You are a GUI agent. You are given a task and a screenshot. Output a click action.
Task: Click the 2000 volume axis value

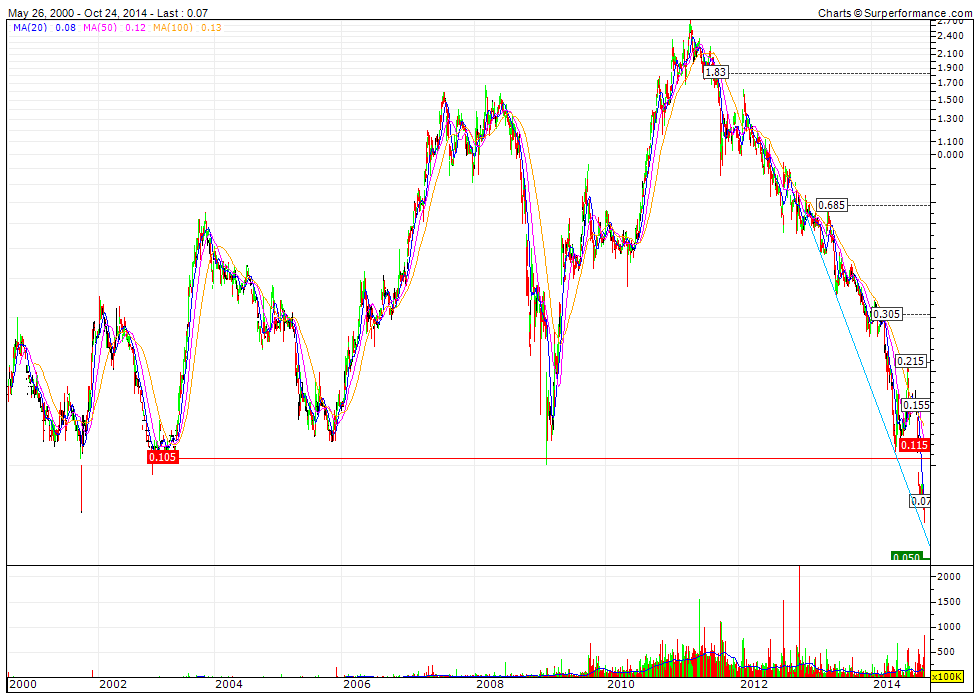point(948,578)
